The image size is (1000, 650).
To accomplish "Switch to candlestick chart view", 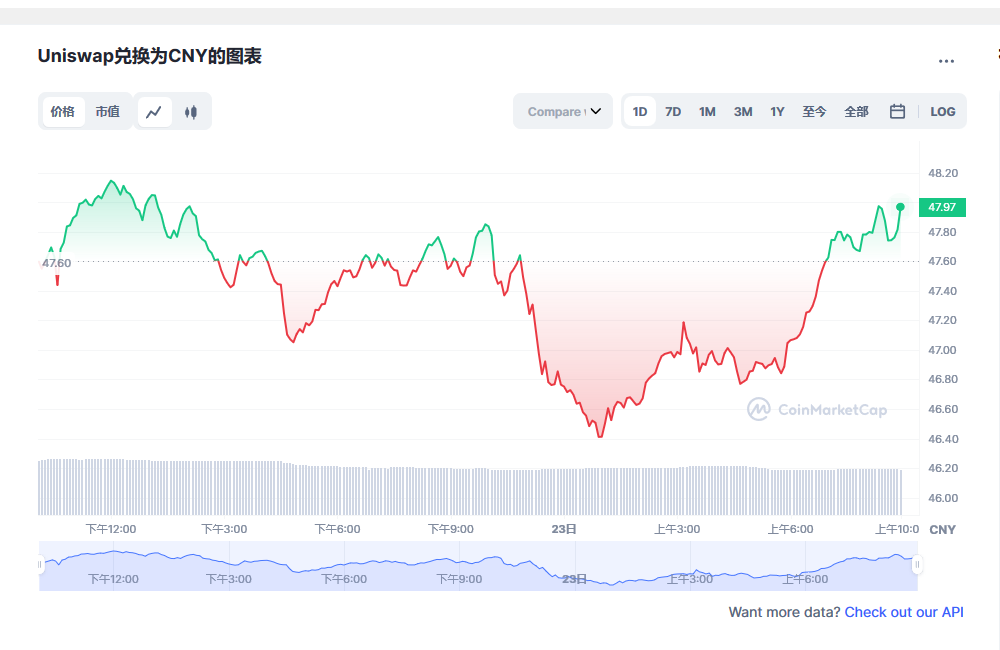I will (191, 112).
